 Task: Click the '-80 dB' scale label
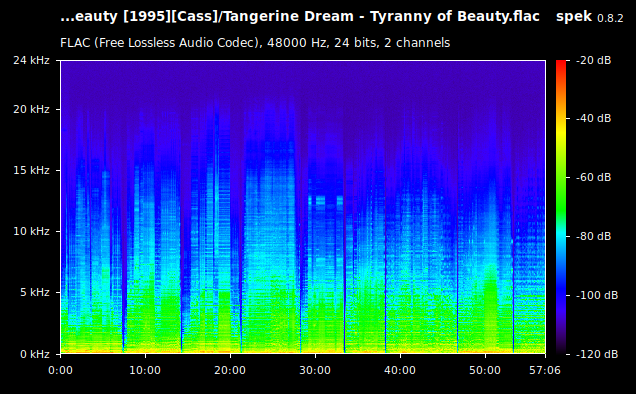[x=593, y=236]
